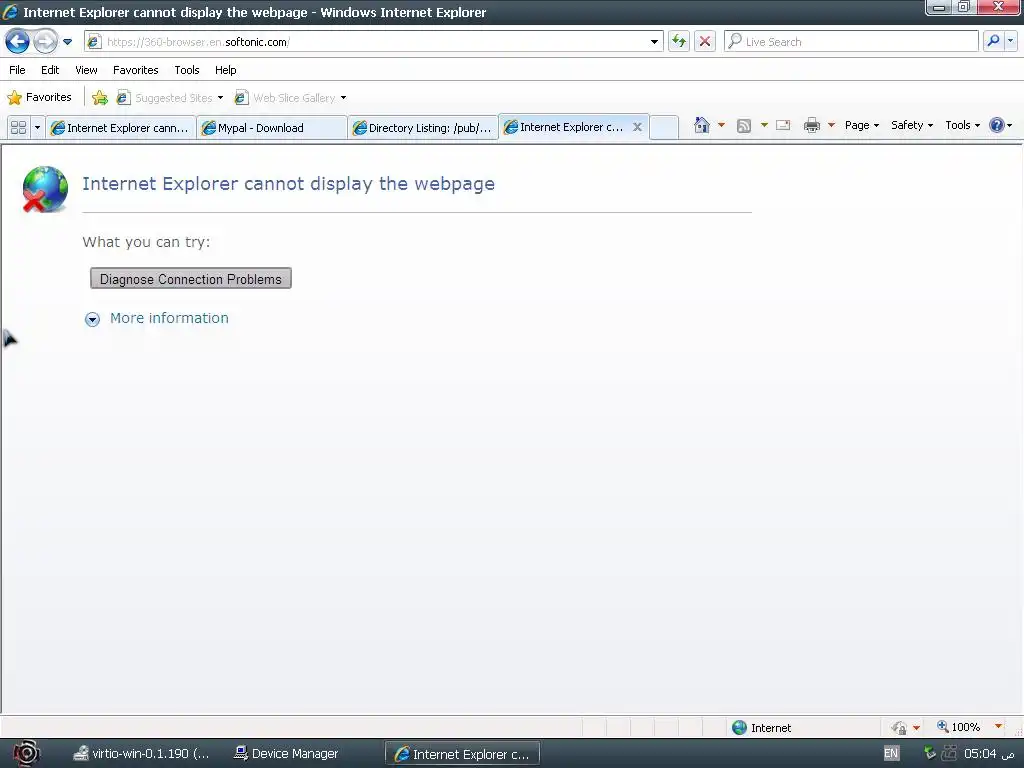The image size is (1024, 768).
Task: Expand the More information arrow icon
Action: (92, 319)
